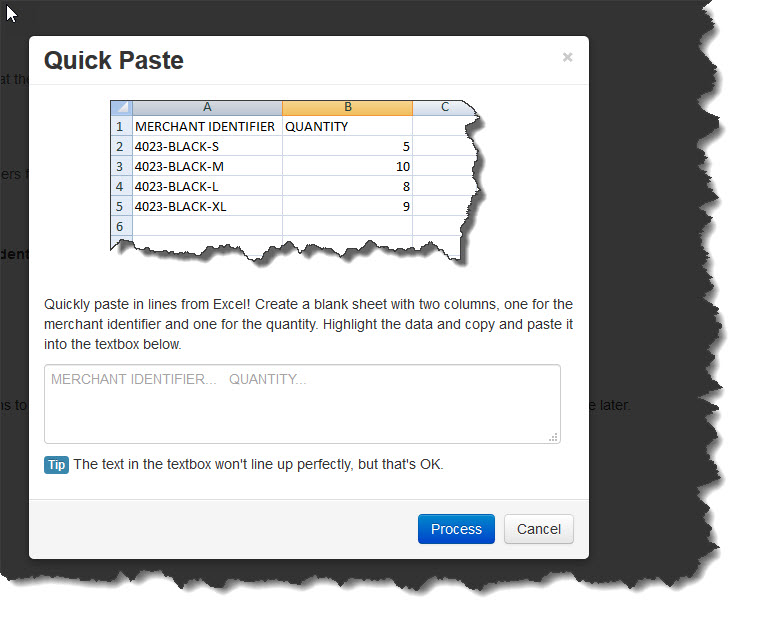The height and width of the screenshot is (628, 760).
Task: Click the spreadsheet select-all corner triangle
Action: (120, 107)
